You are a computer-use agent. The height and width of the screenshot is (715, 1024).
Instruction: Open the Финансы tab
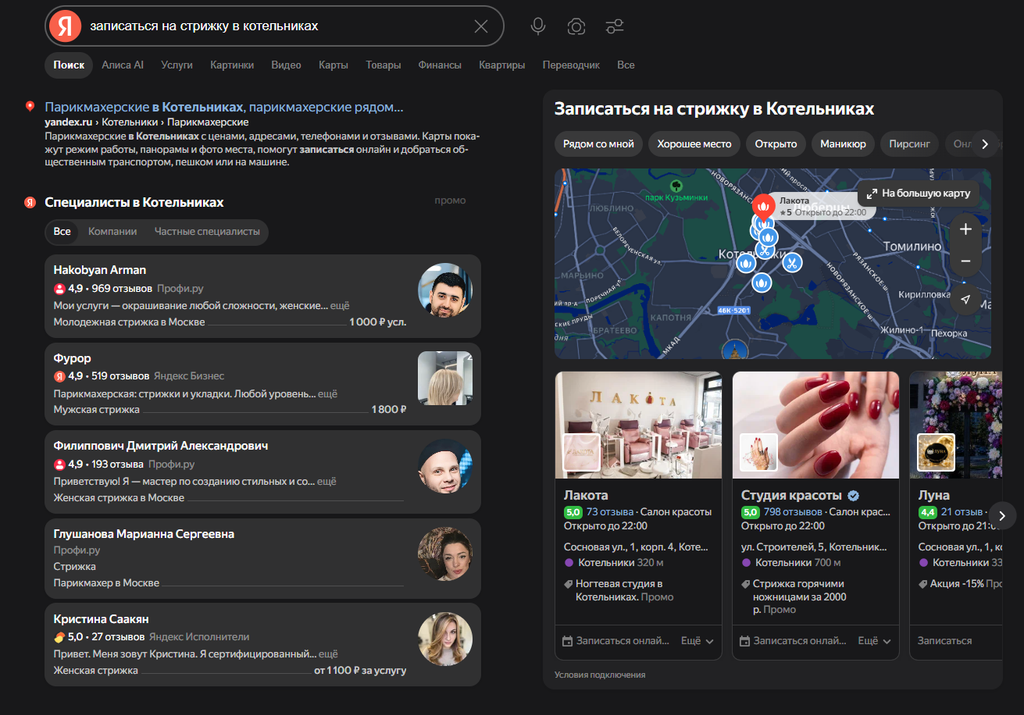(440, 65)
